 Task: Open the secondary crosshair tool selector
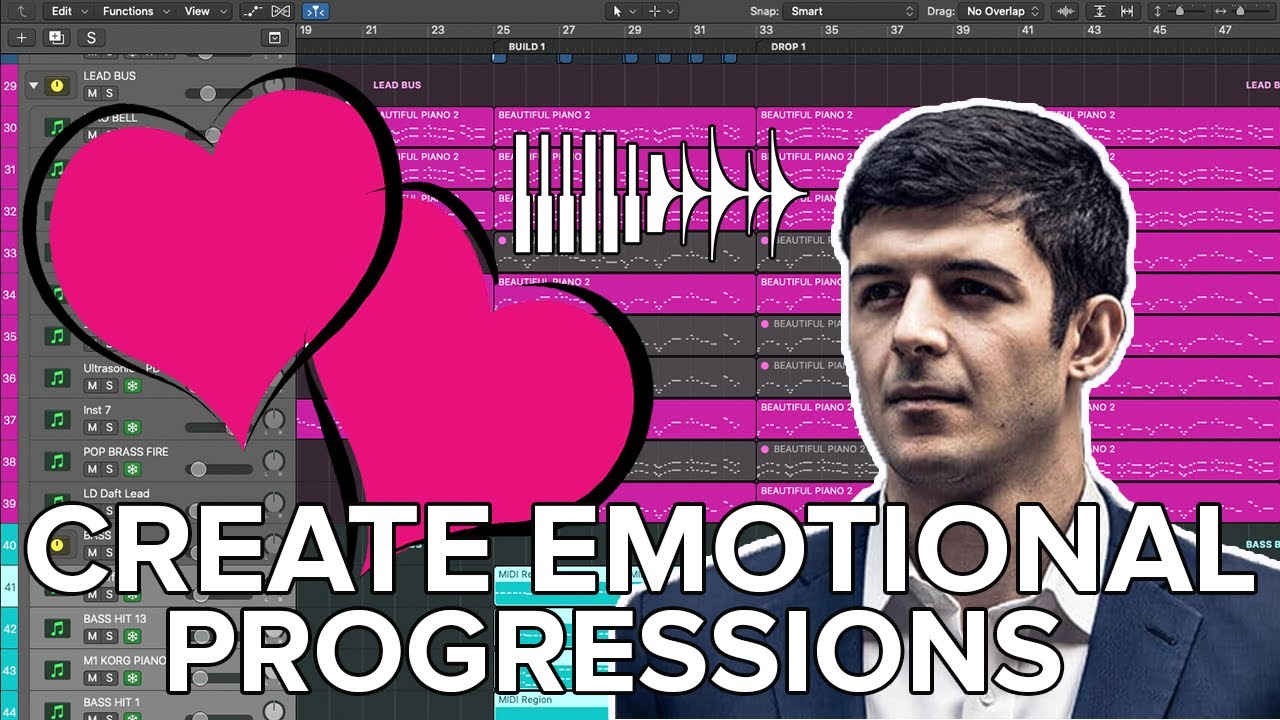pyautogui.click(x=661, y=11)
